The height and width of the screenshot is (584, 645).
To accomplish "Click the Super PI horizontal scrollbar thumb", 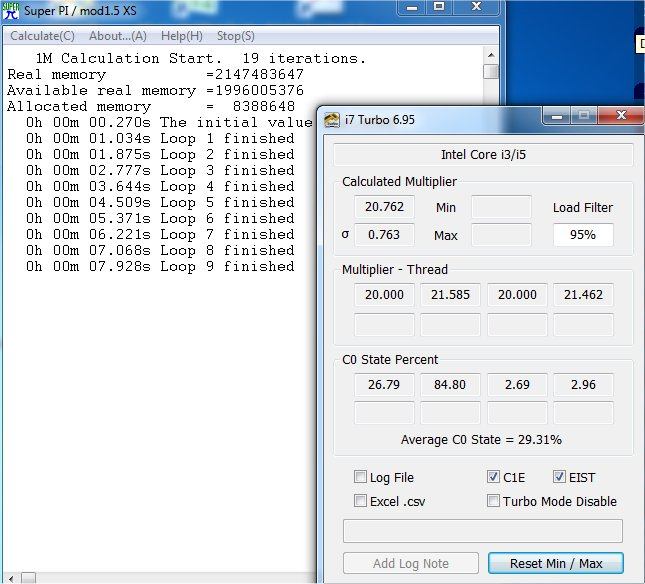I will tap(28, 579).
